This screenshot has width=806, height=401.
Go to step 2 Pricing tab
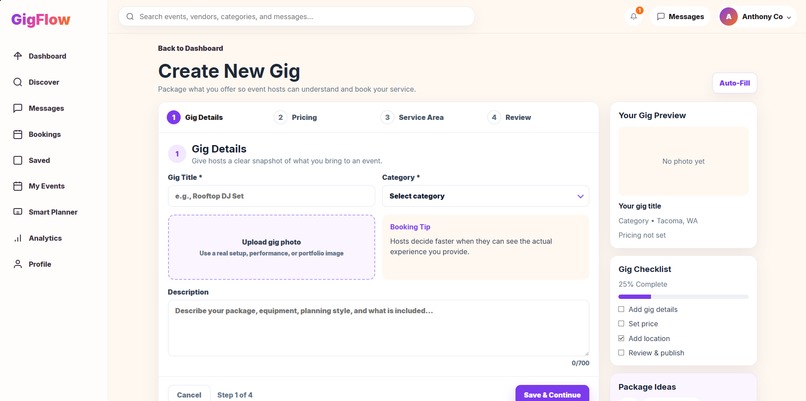[x=295, y=117]
